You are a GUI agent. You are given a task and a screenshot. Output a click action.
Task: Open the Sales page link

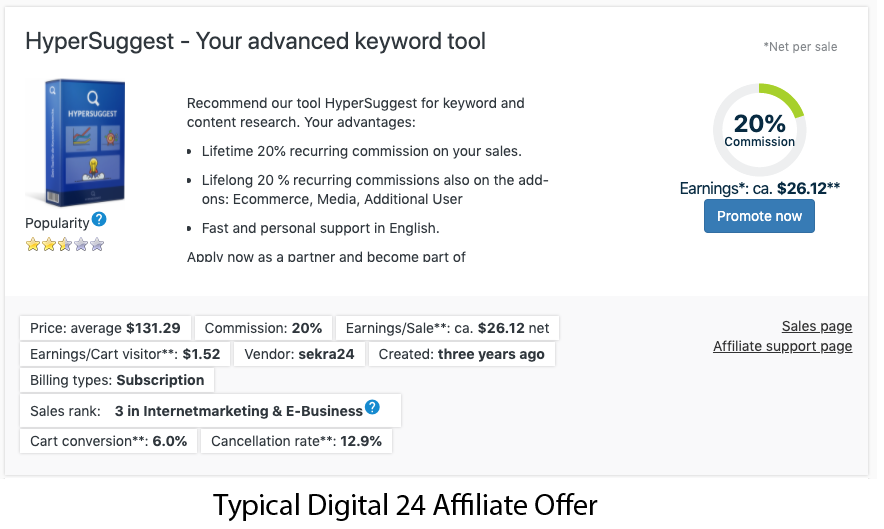click(x=816, y=326)
